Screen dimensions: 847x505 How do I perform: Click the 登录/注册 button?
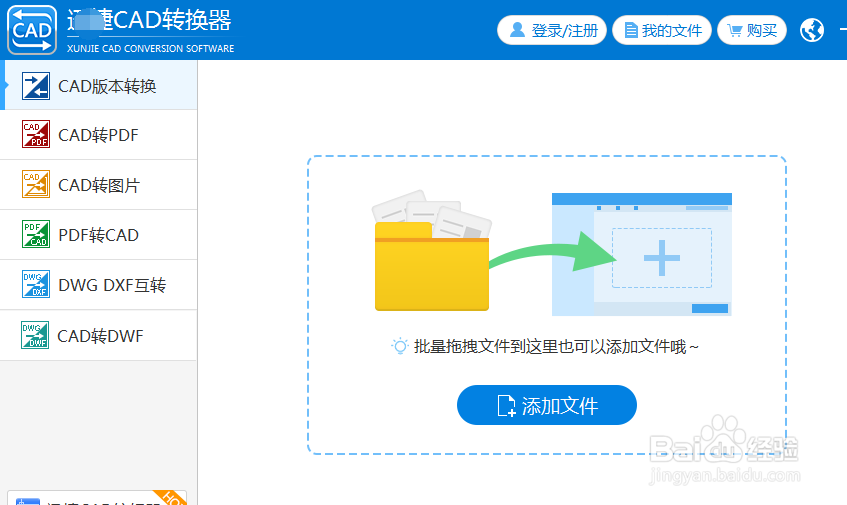coord(552,30)
